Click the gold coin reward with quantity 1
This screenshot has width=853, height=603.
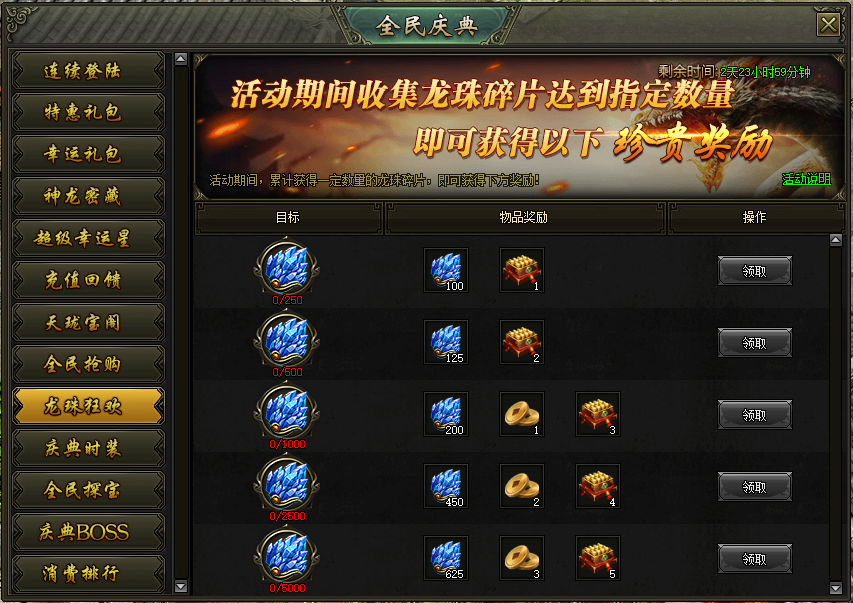pos(522,414)
